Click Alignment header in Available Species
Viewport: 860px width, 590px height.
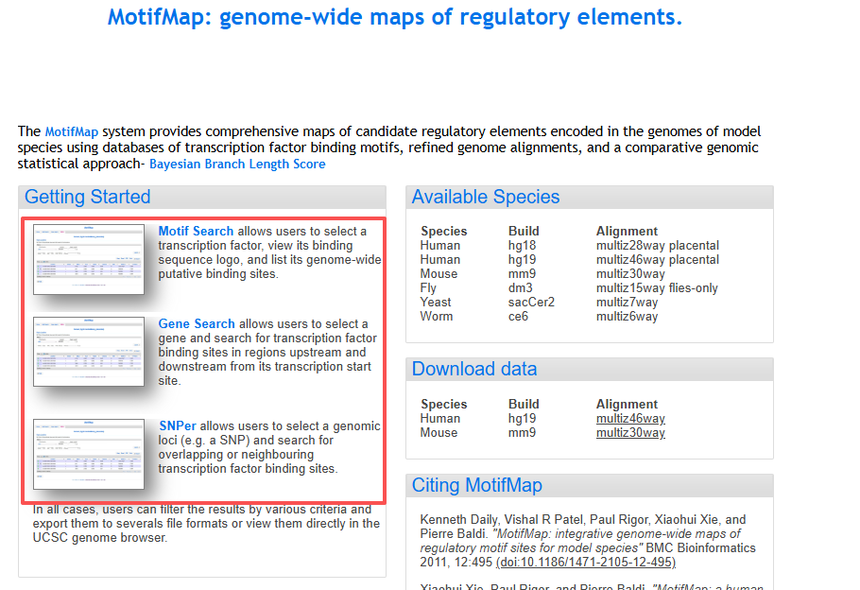point(627,231)
